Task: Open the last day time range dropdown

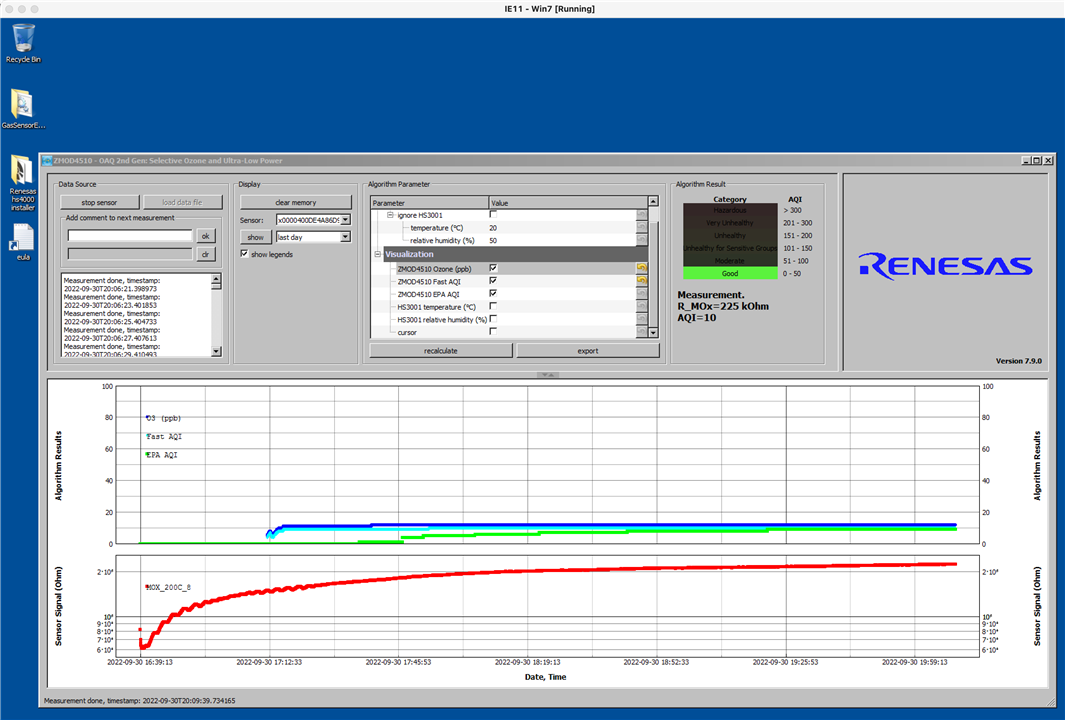Action: [x=346, y=237]
